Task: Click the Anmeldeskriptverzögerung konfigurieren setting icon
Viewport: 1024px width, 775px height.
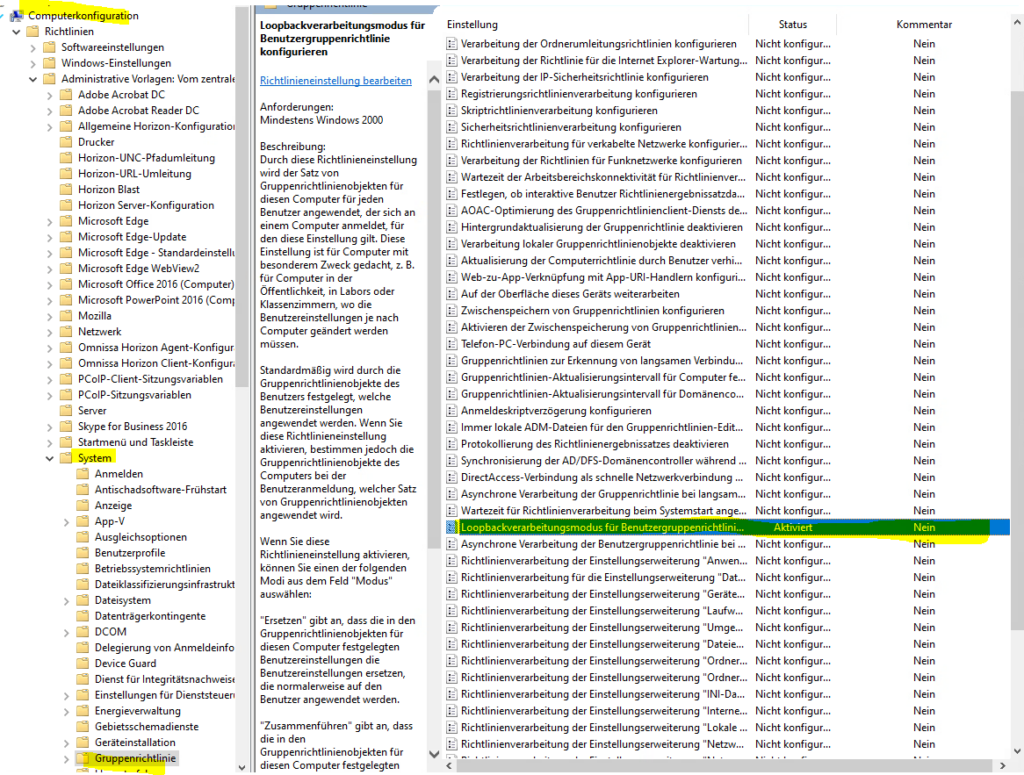Action: (x=452, y=411)
